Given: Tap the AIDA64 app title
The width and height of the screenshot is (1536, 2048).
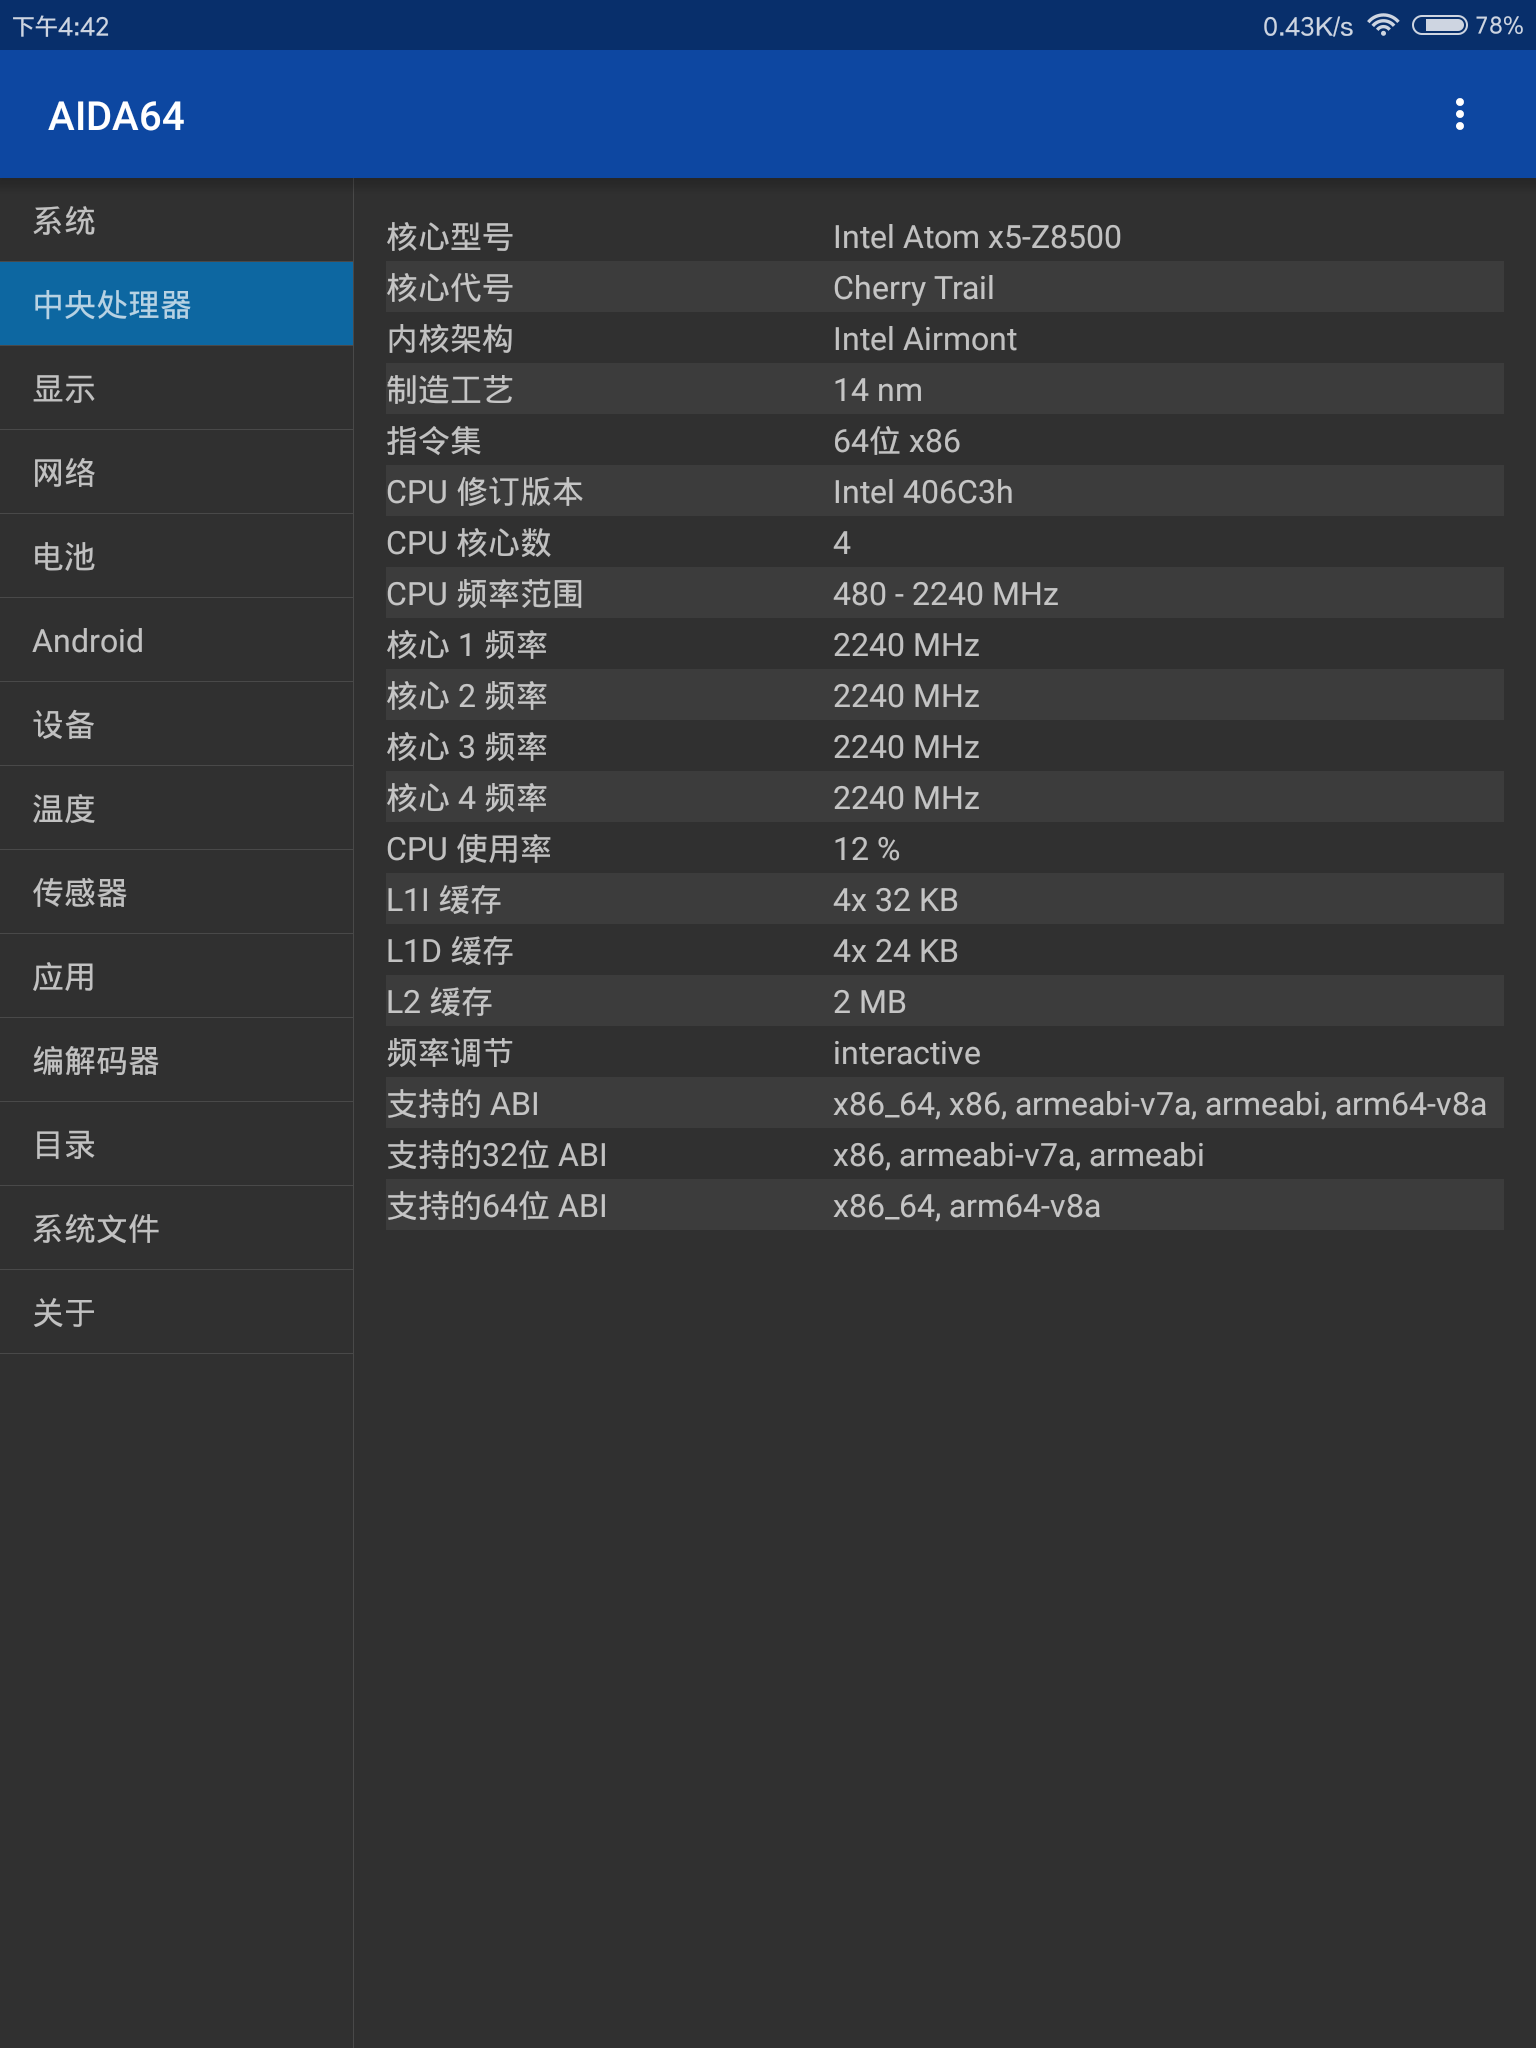Looking at the screenshot, I should (116, 116).
